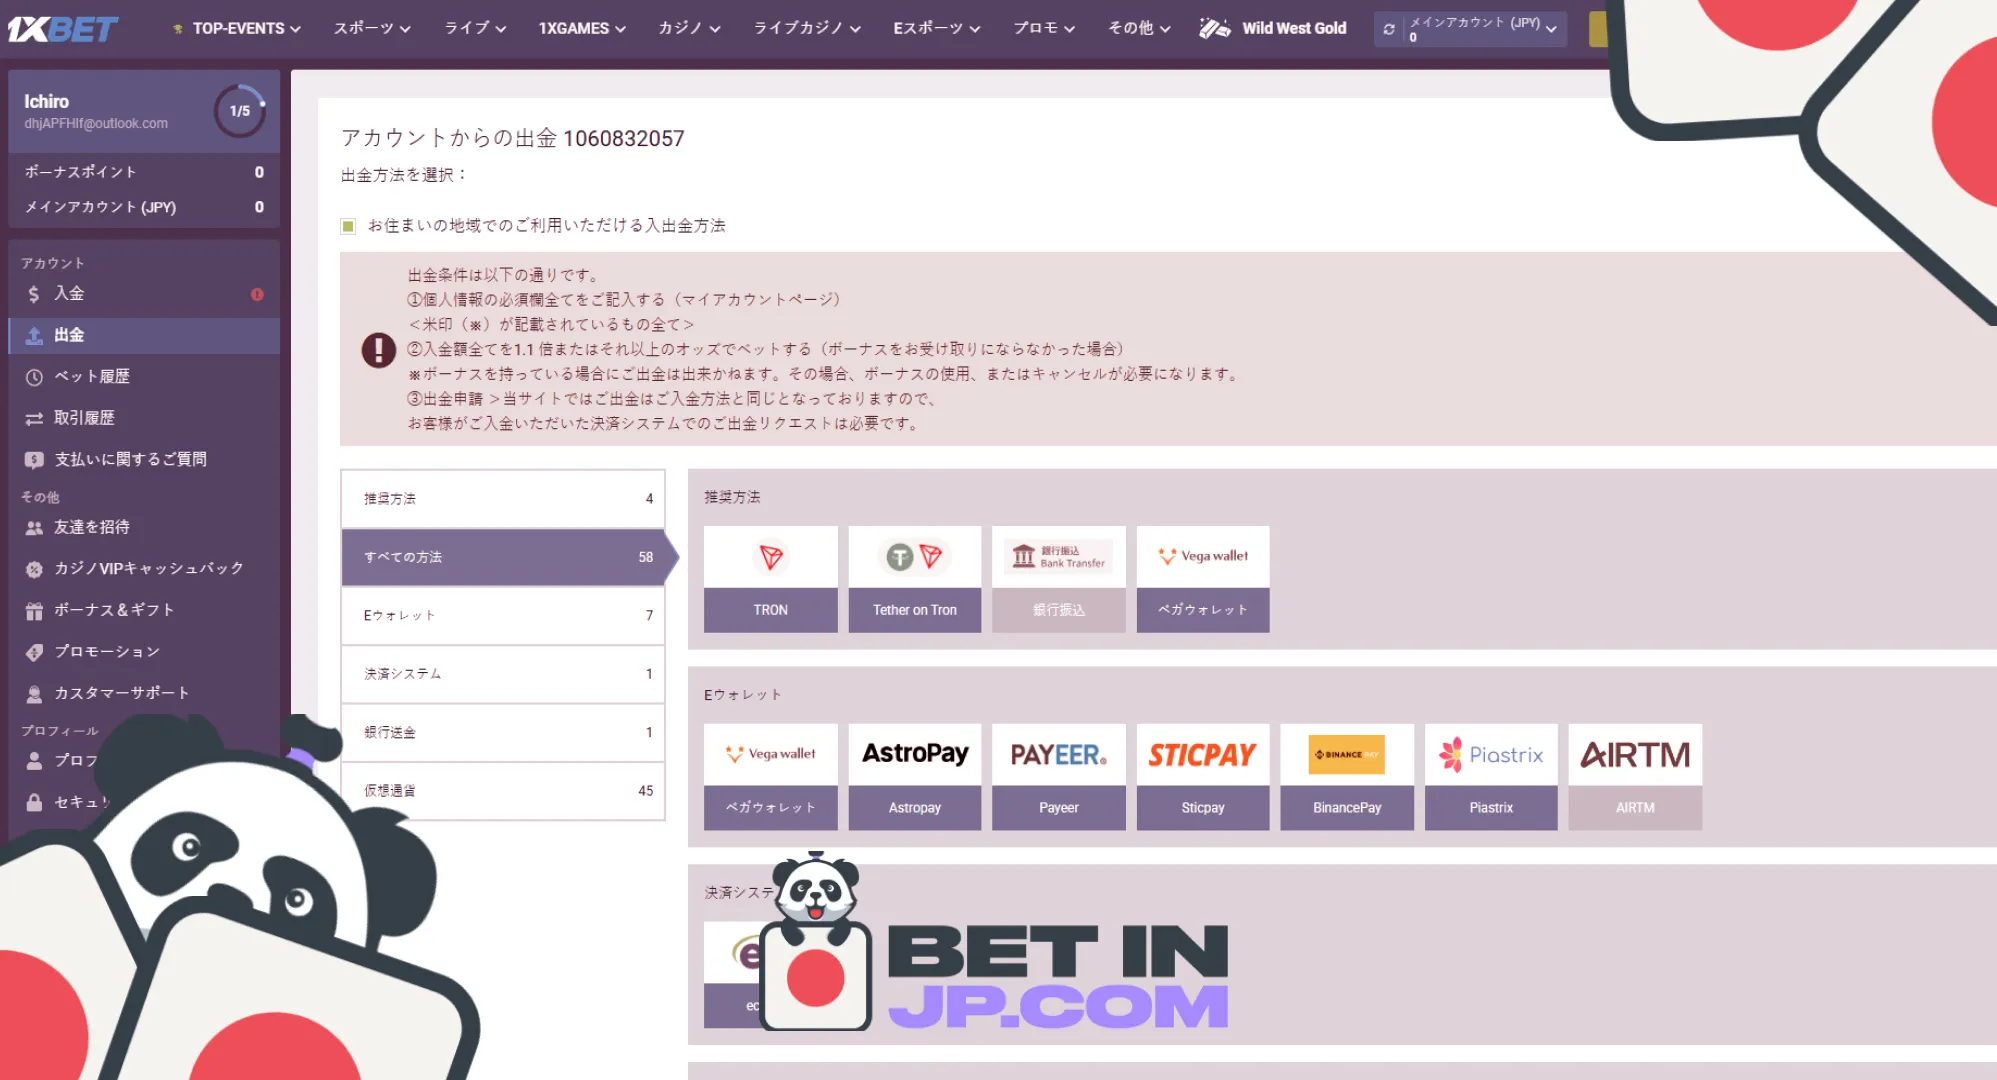The image size is (1997, 1080).
Task: Select the すべての方法 category tab
Action: pos(503,557)
